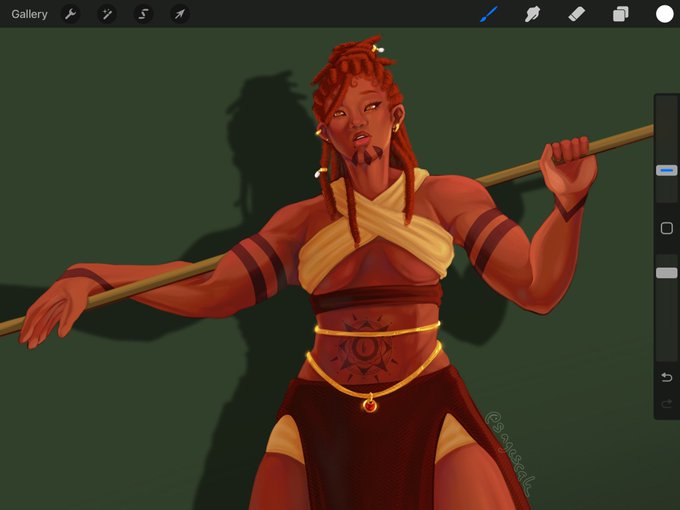Open the Layers panel
Image resolution: width=680 pixels, height=510 pixels.
tap(621, 14)
